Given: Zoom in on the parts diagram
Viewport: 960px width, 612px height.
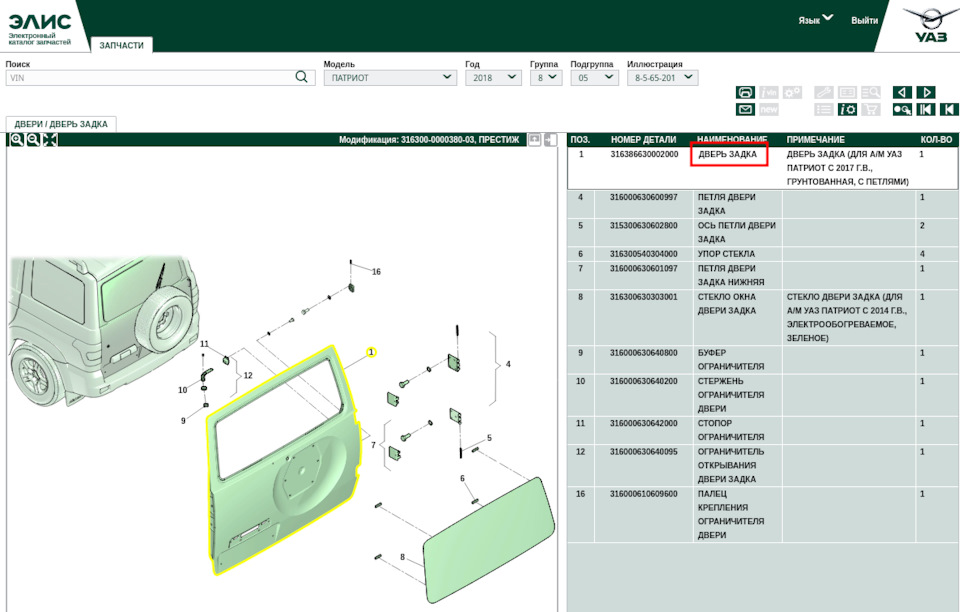Looking at the screenshot, I should coord(17,140).
